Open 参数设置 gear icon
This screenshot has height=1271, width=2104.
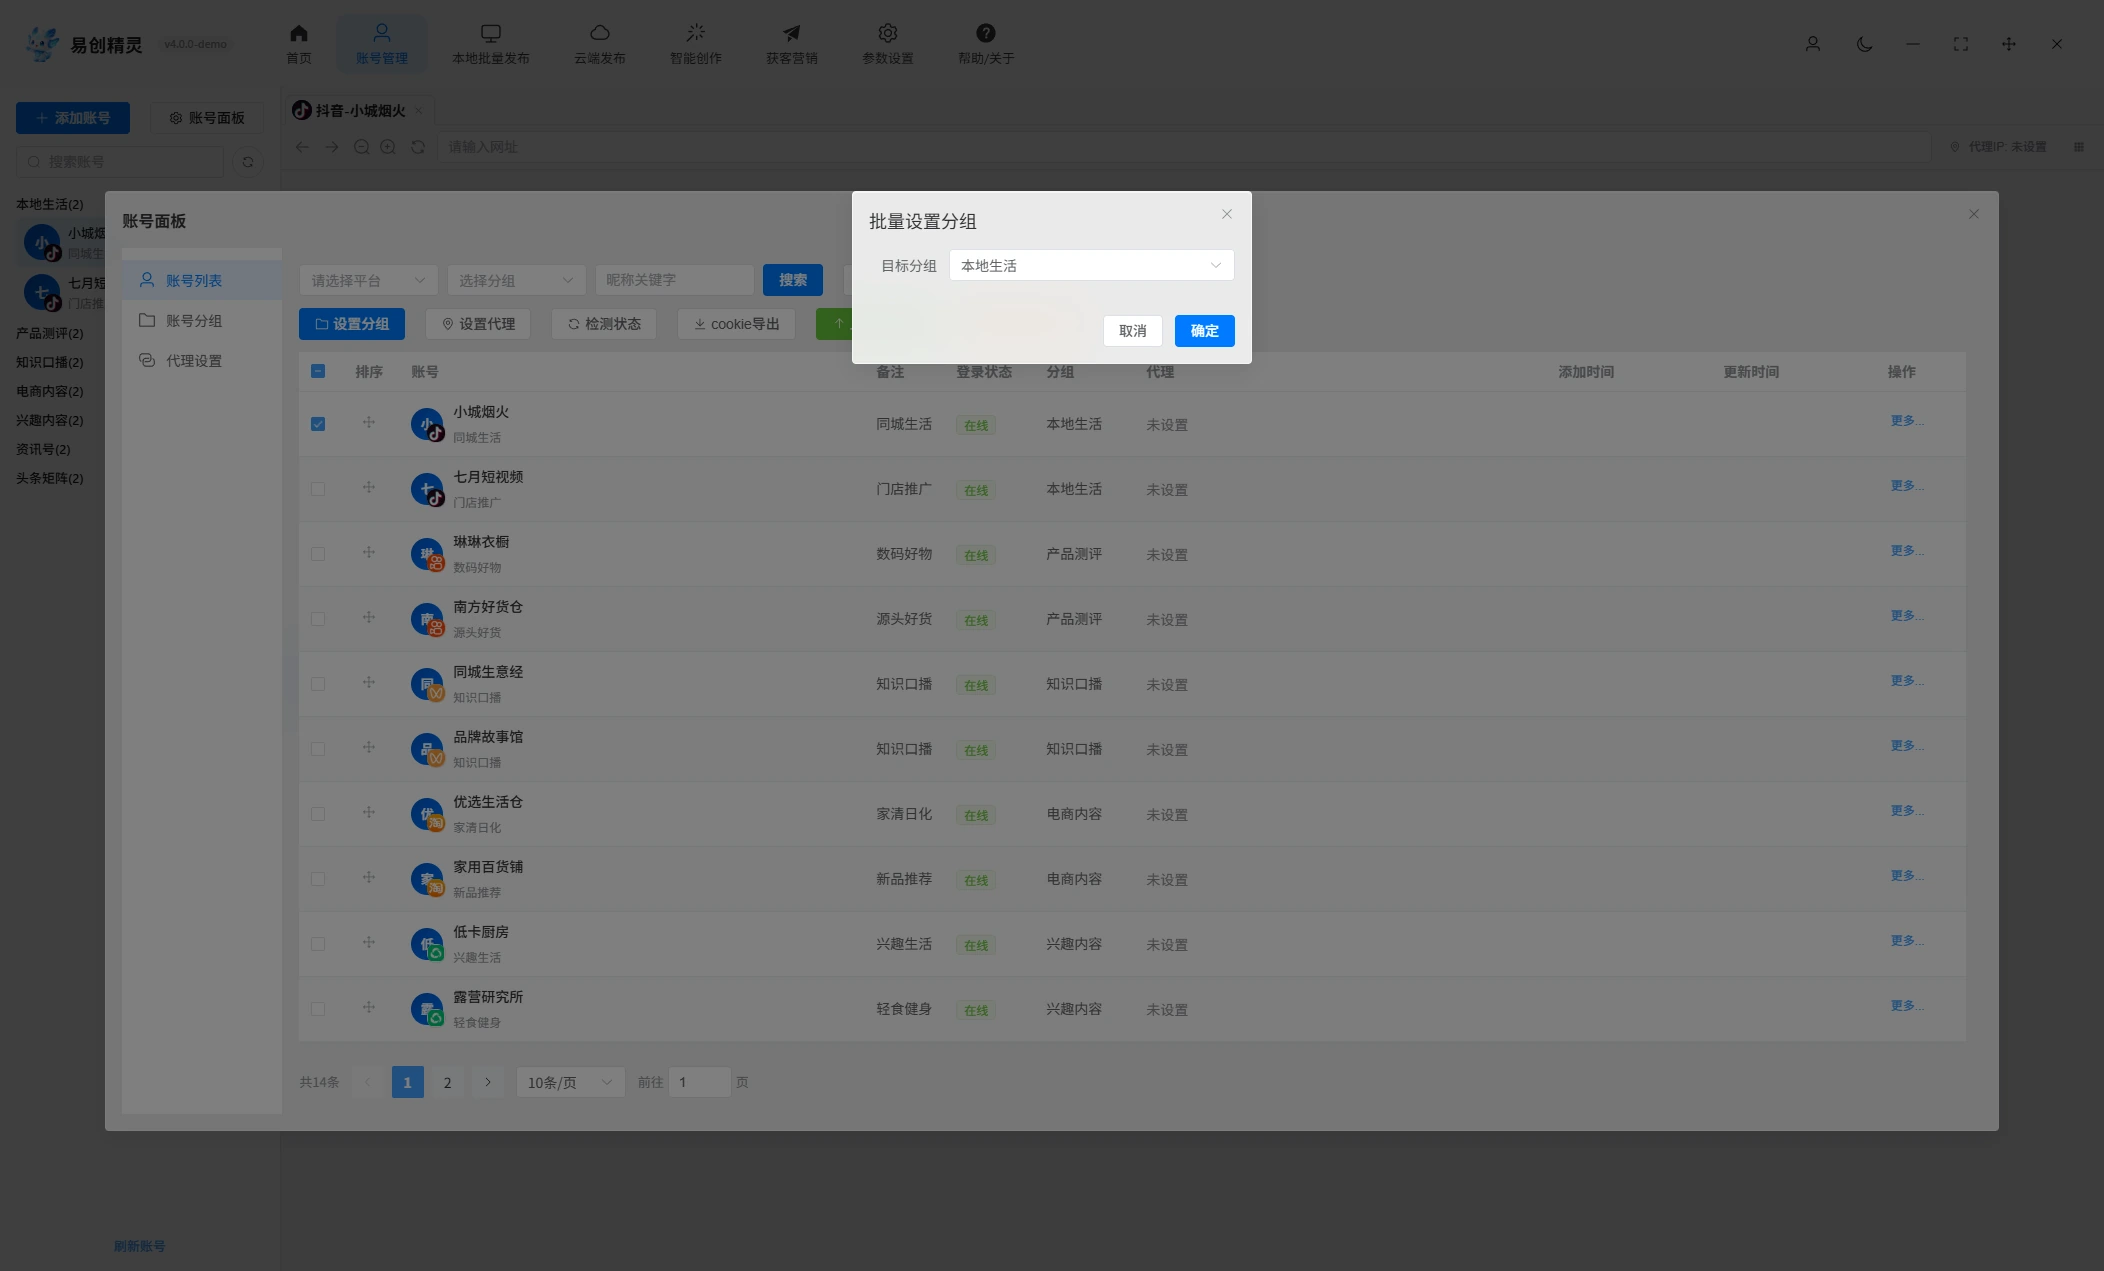pyautogui.click(x=887, y=33)
